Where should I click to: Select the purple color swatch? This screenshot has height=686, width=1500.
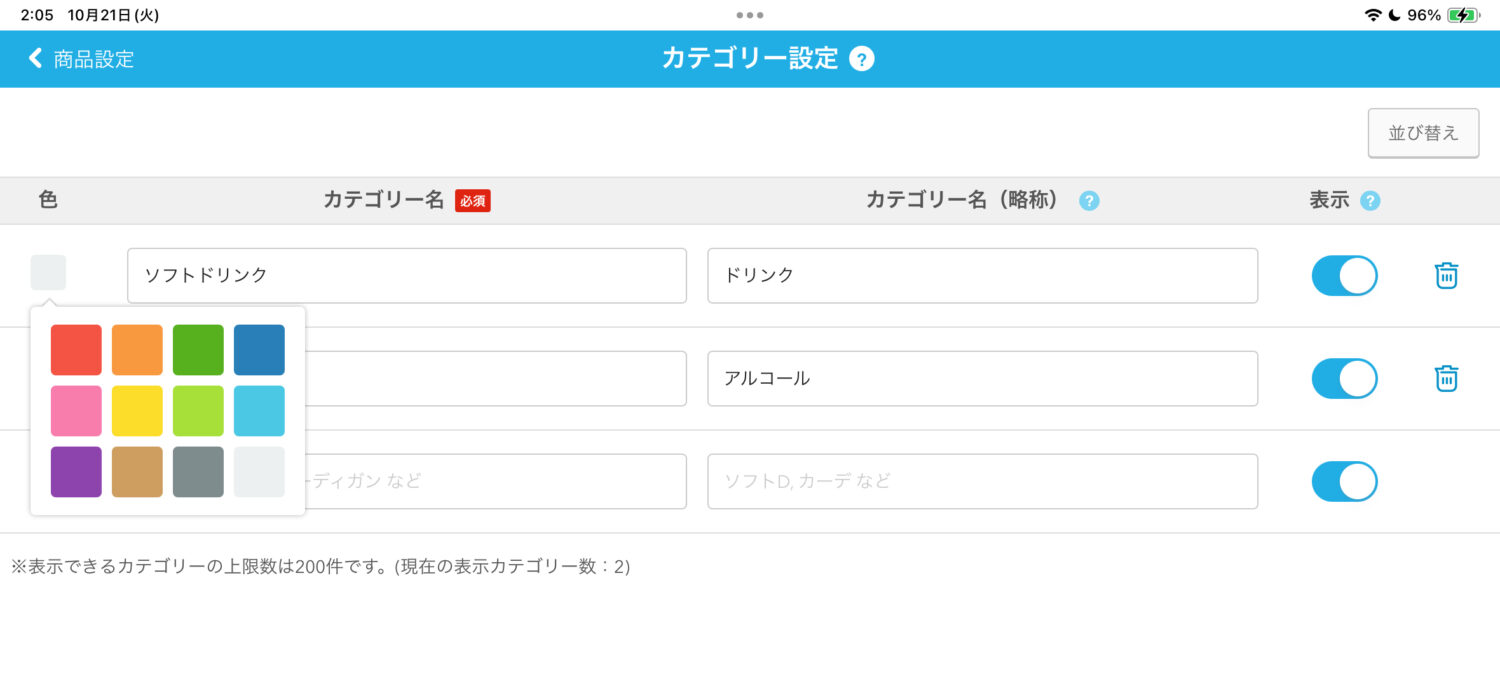[76, 472]
